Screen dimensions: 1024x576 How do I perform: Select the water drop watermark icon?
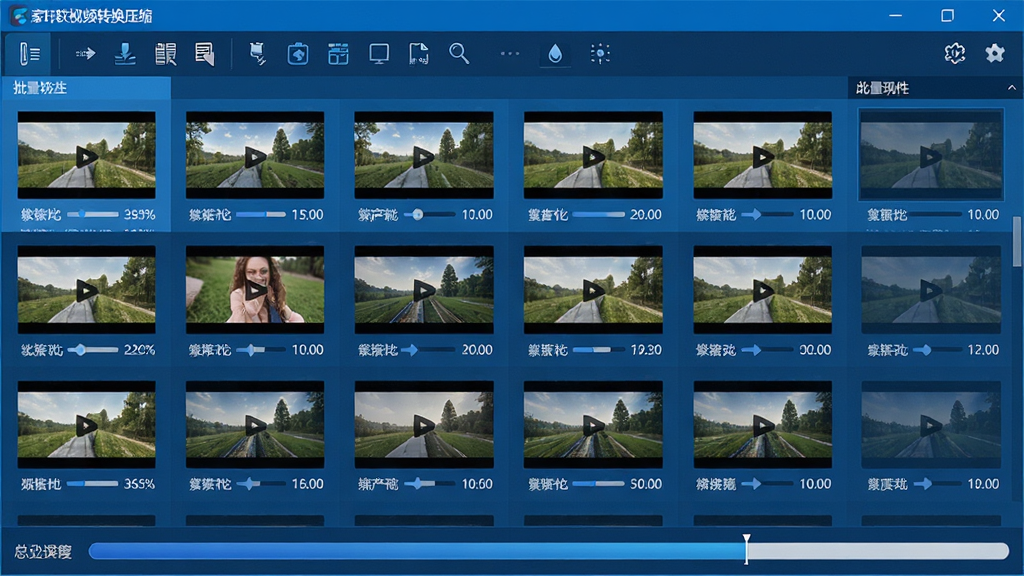click(x=555, y=54)
